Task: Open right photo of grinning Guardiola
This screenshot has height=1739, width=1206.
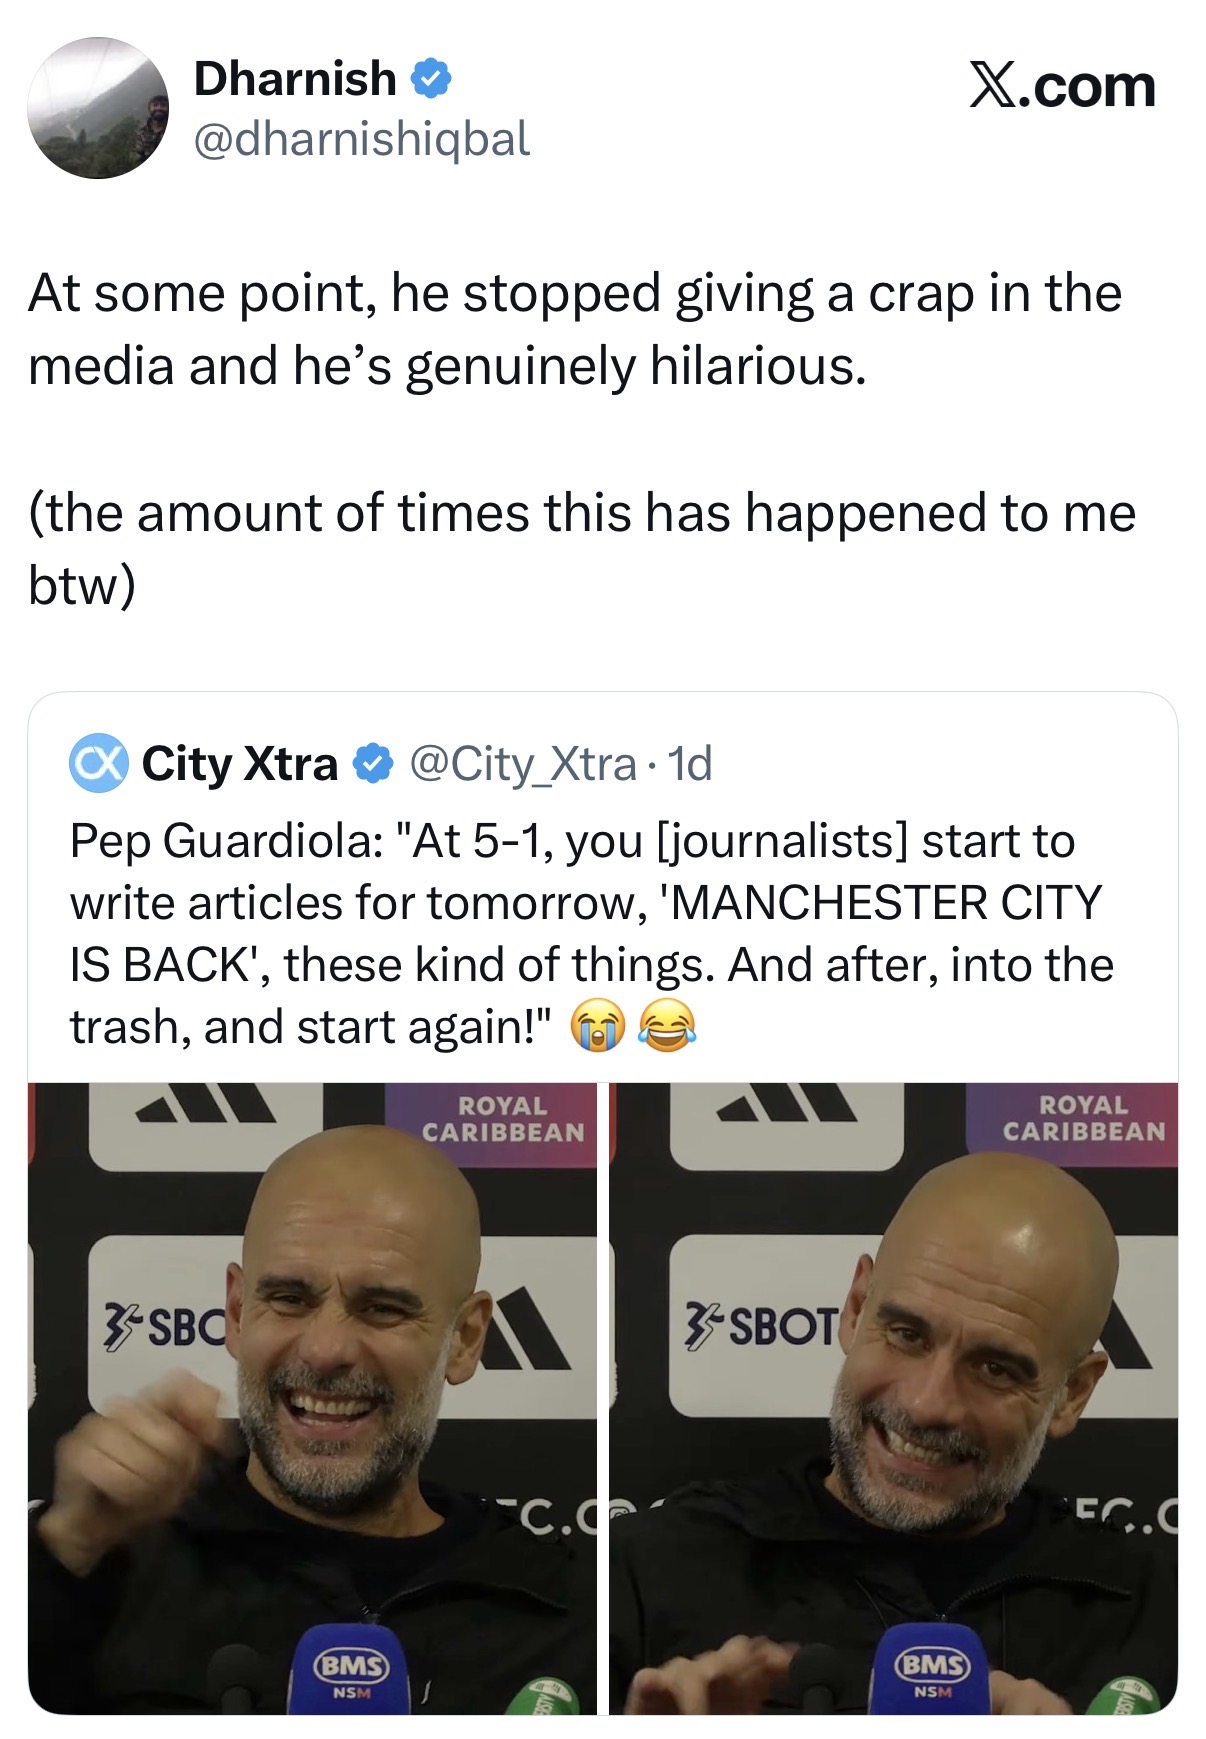Action: 893,1397
